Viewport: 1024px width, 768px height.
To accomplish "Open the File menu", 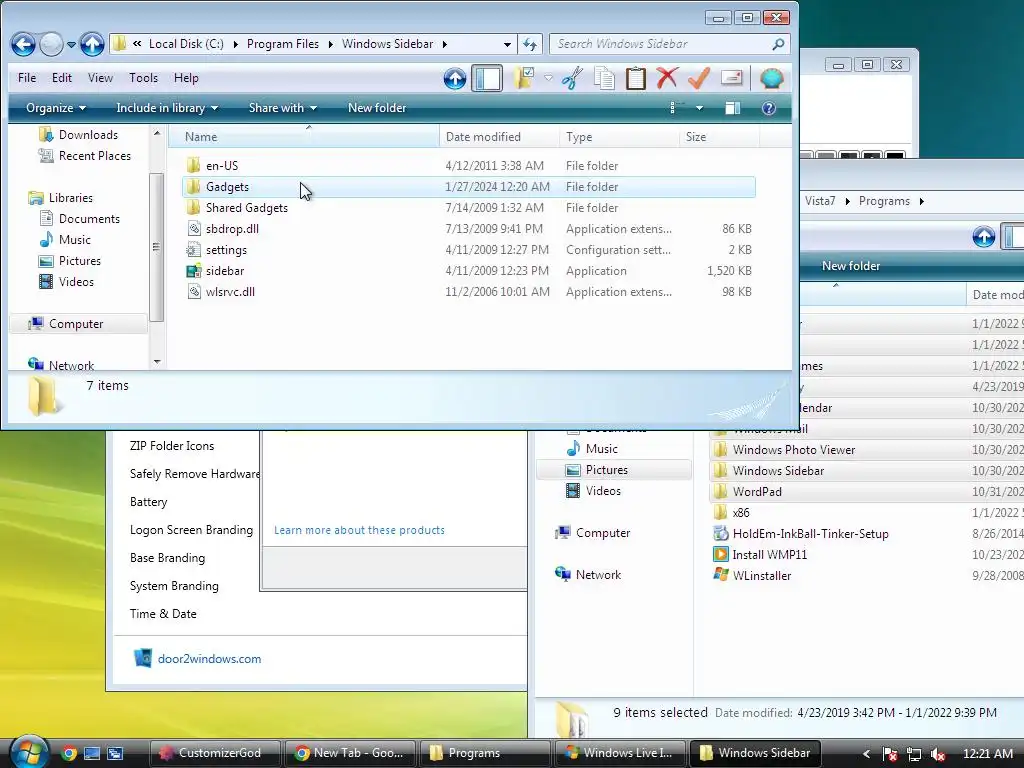I will pos(27,78).
